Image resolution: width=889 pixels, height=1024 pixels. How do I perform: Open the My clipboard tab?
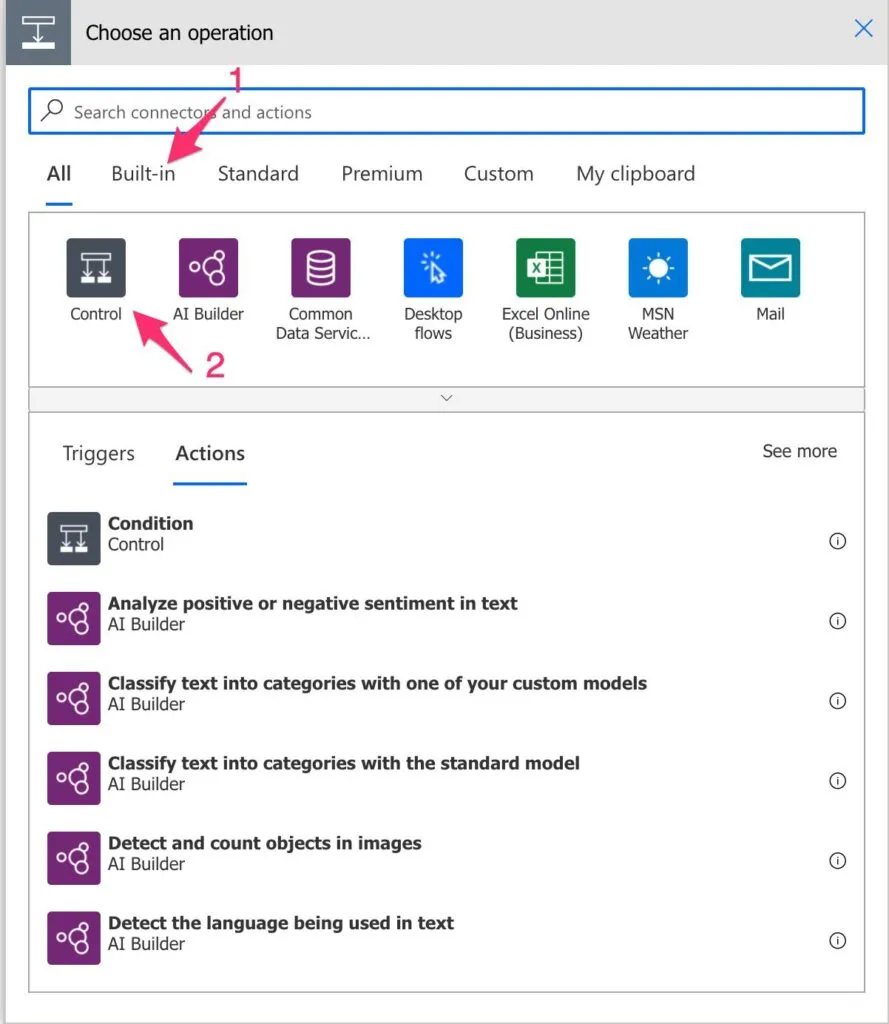point(635,174)
